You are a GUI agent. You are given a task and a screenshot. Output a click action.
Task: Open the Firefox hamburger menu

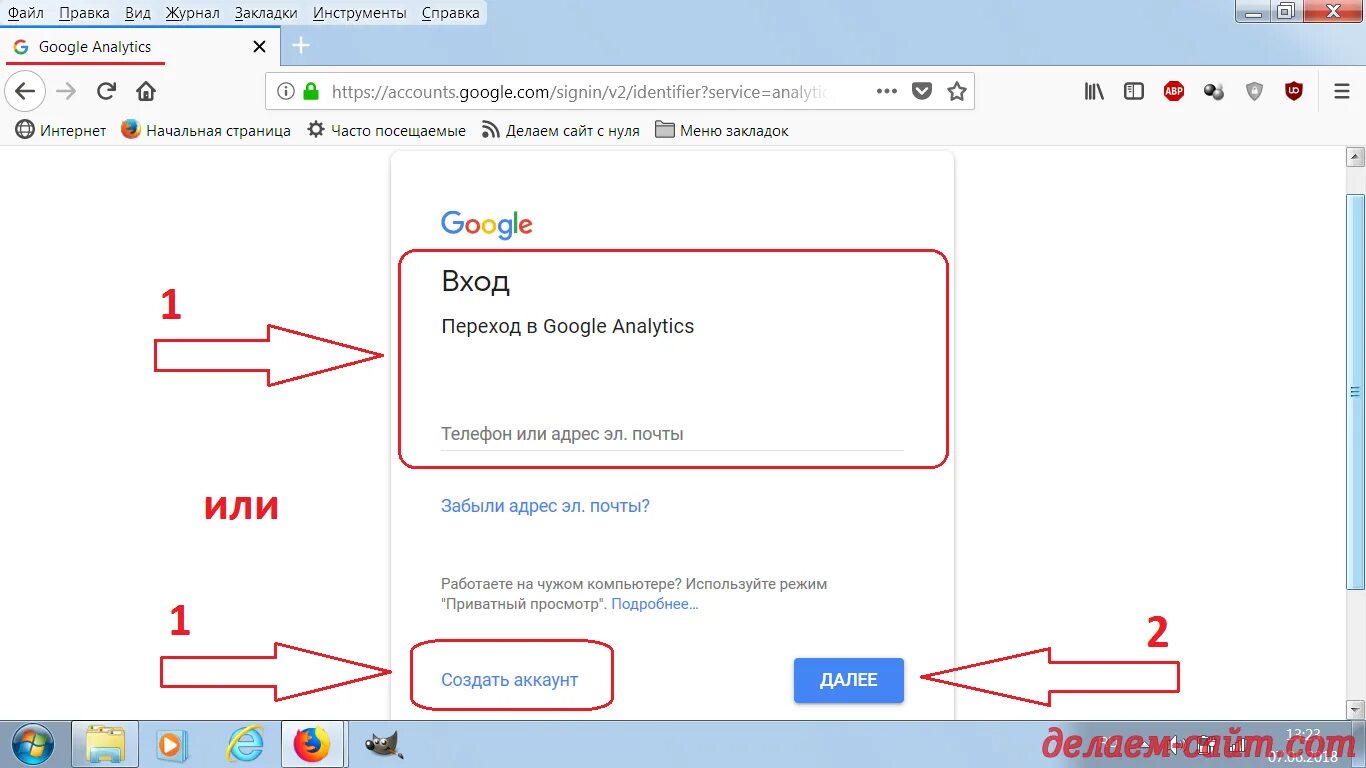[1342, 91]
